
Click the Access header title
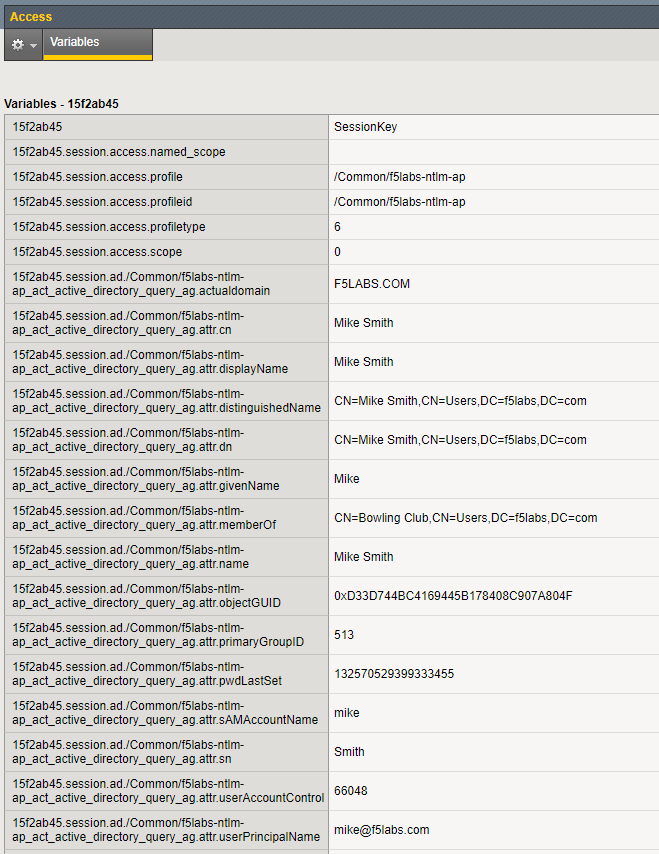[x=31, y=17]
